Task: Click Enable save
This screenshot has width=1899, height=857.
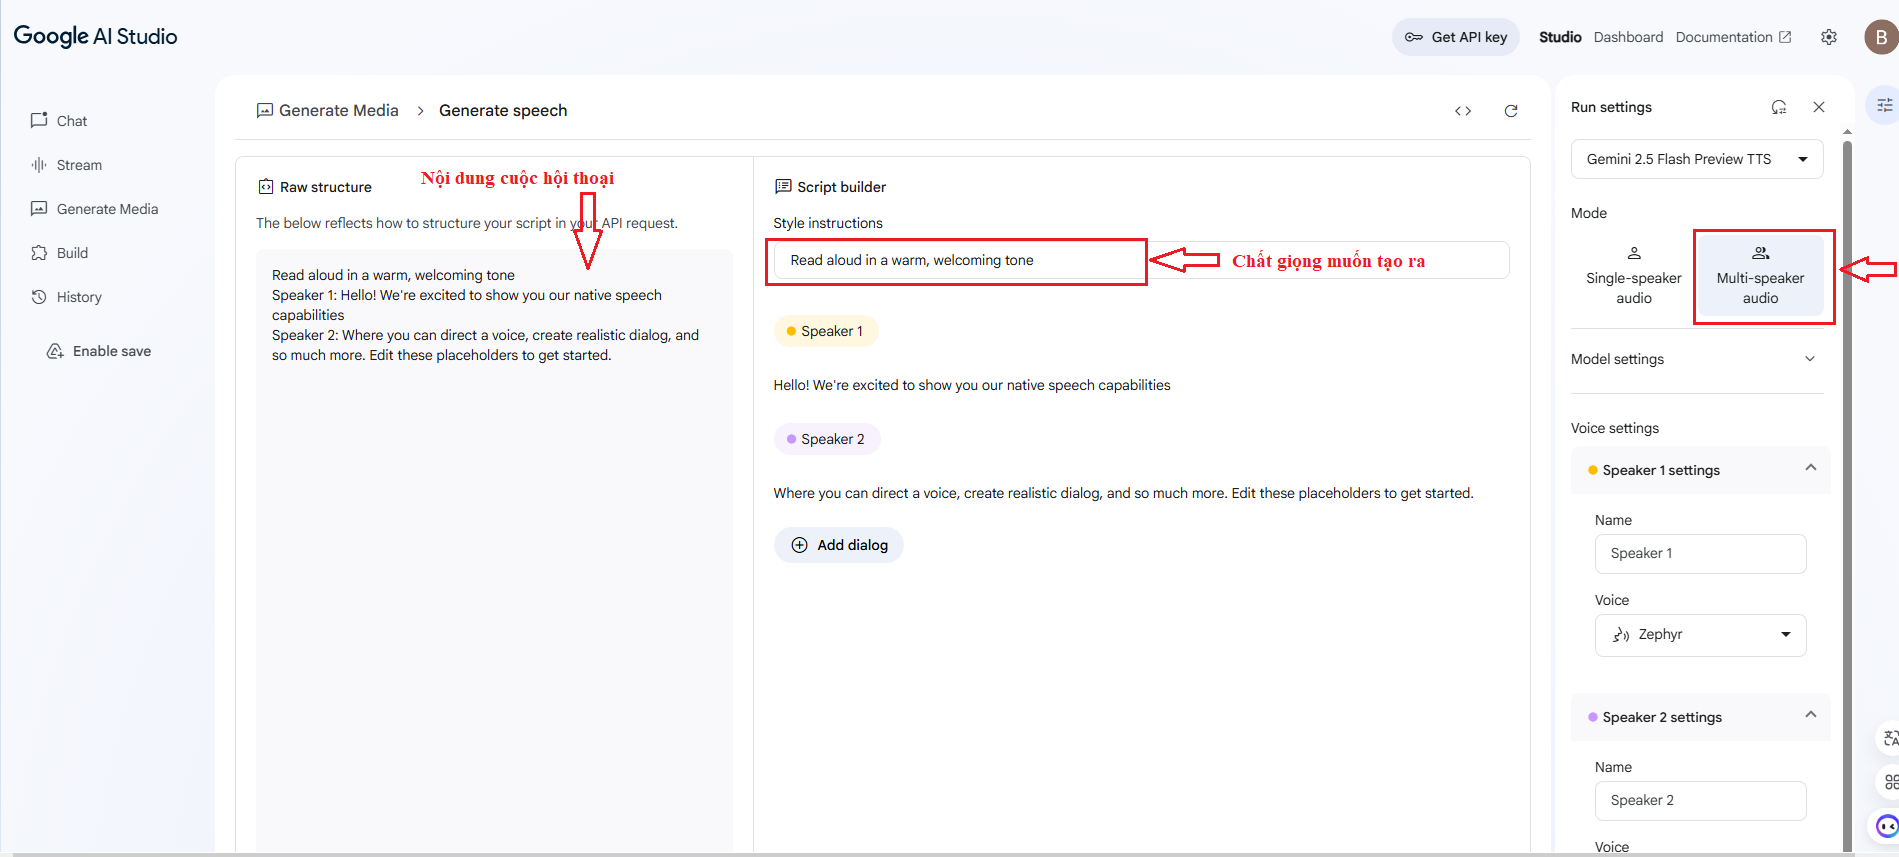Action: tap(98, 351)
